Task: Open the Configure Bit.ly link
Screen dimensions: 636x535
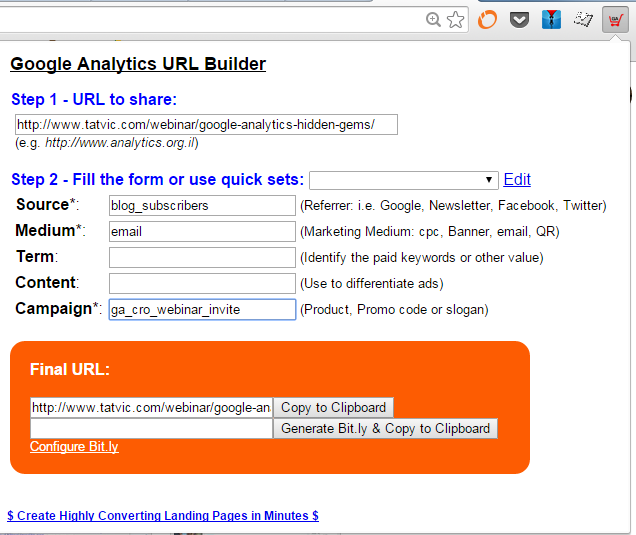Action: 74,447
